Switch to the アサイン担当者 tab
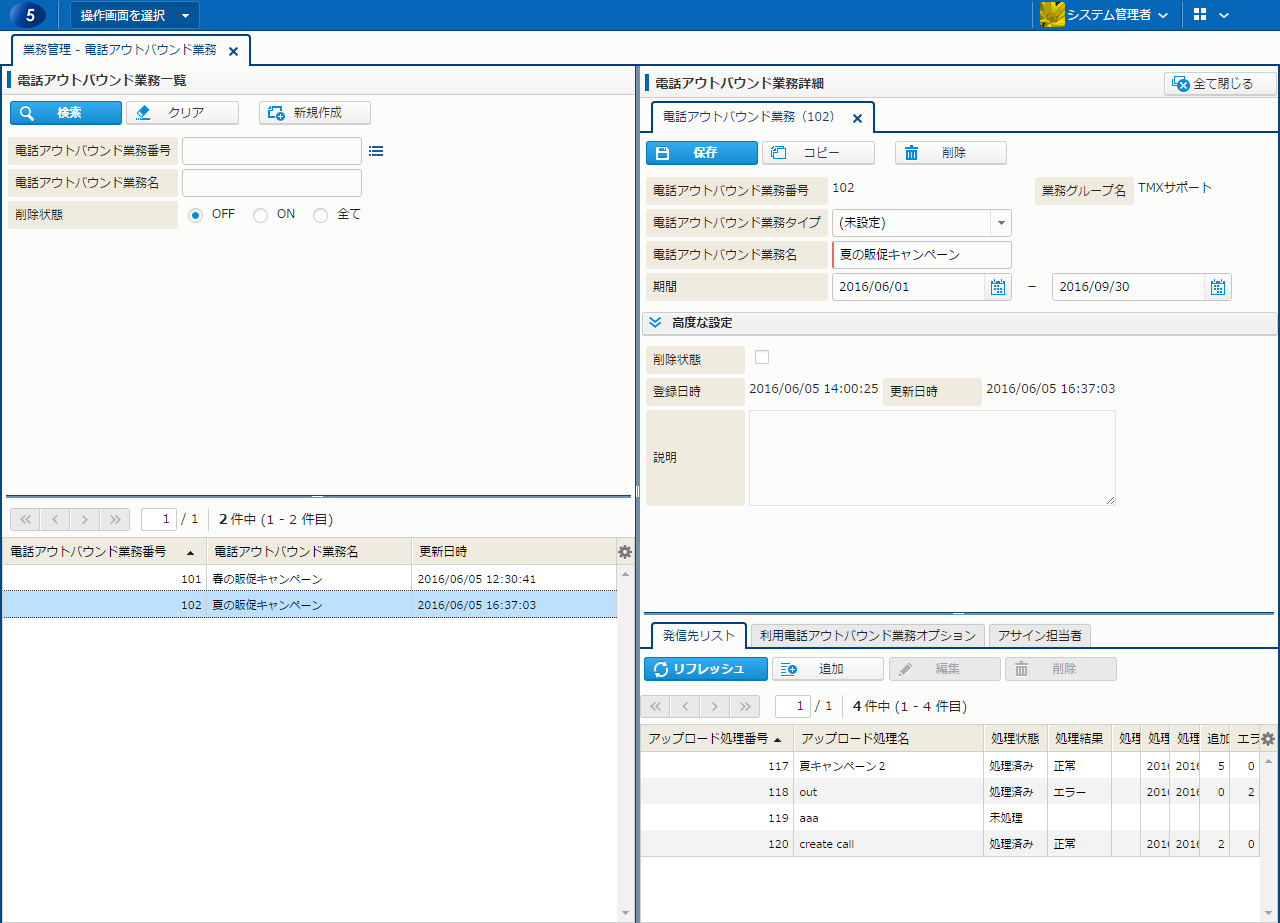Viewport: 1280px width, 923px height. click(1040, 635)
